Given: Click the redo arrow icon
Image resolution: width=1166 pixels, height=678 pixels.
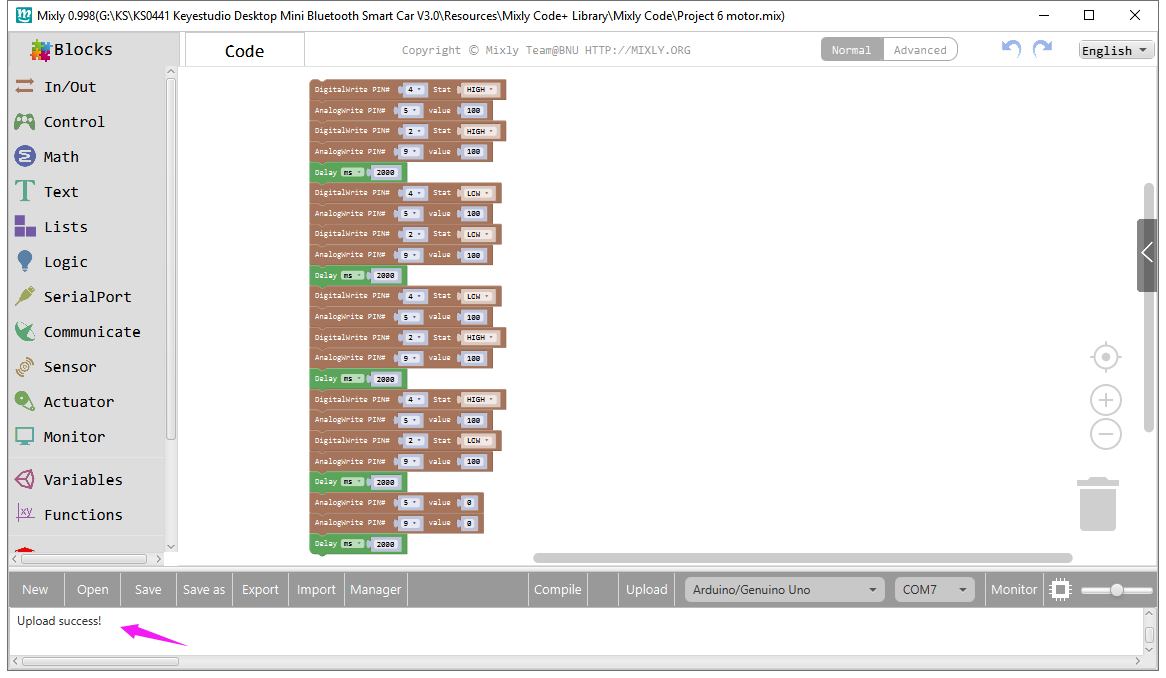Looking at the screenshot, I should click(1043, 48).
